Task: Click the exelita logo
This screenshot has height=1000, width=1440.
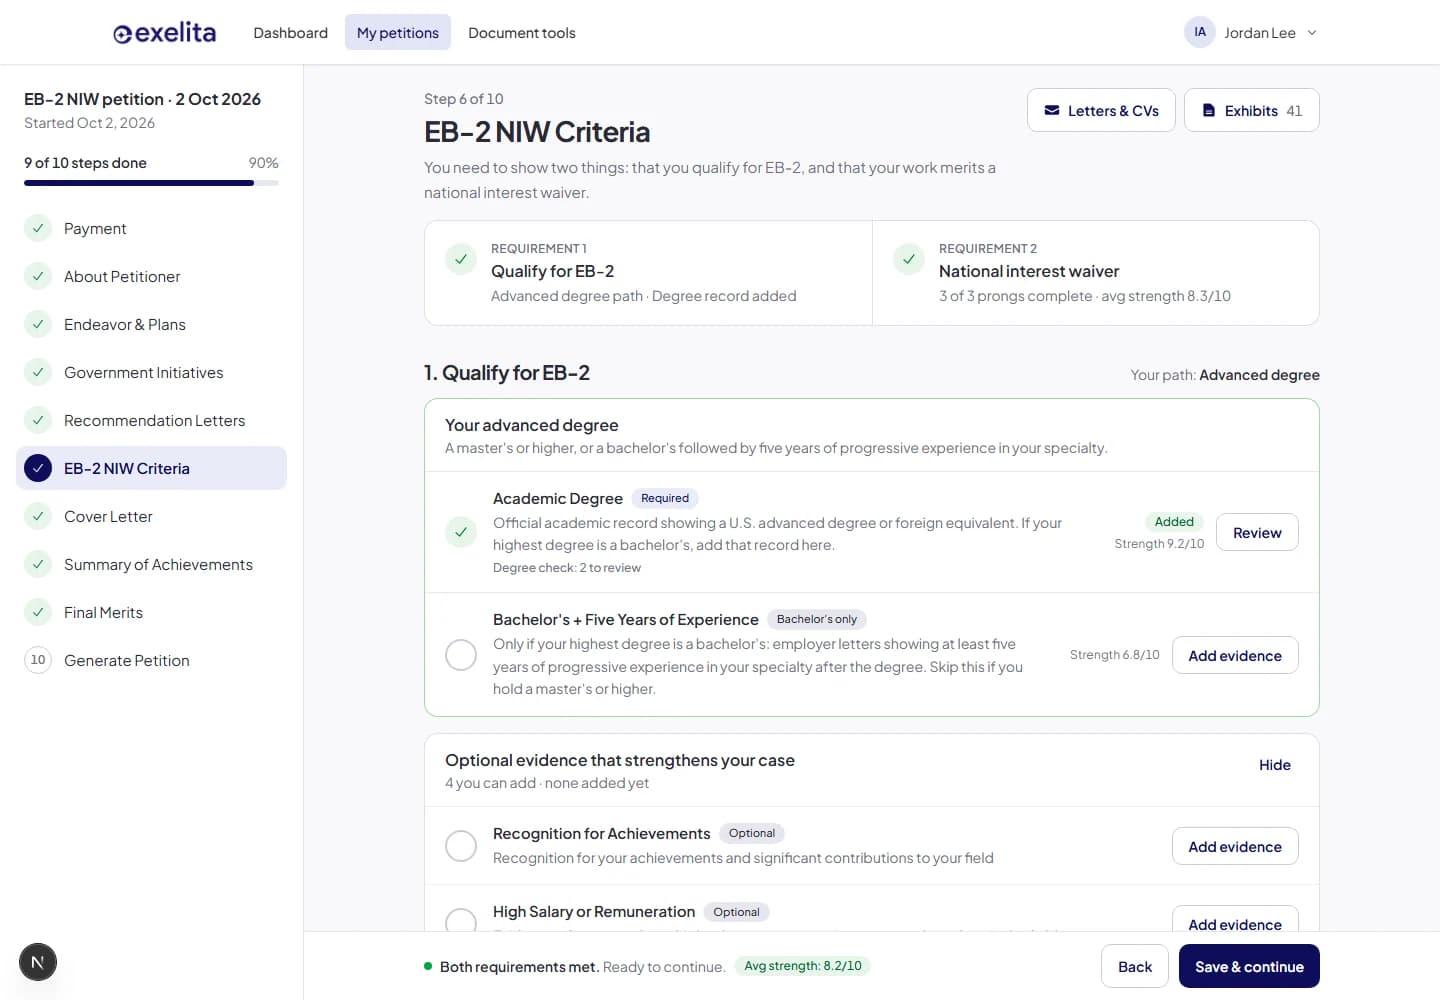Action: 164,33
